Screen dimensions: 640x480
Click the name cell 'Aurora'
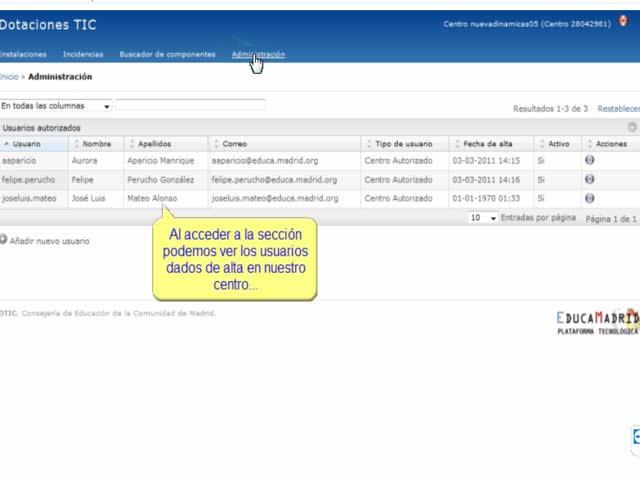tap(96, 160)
